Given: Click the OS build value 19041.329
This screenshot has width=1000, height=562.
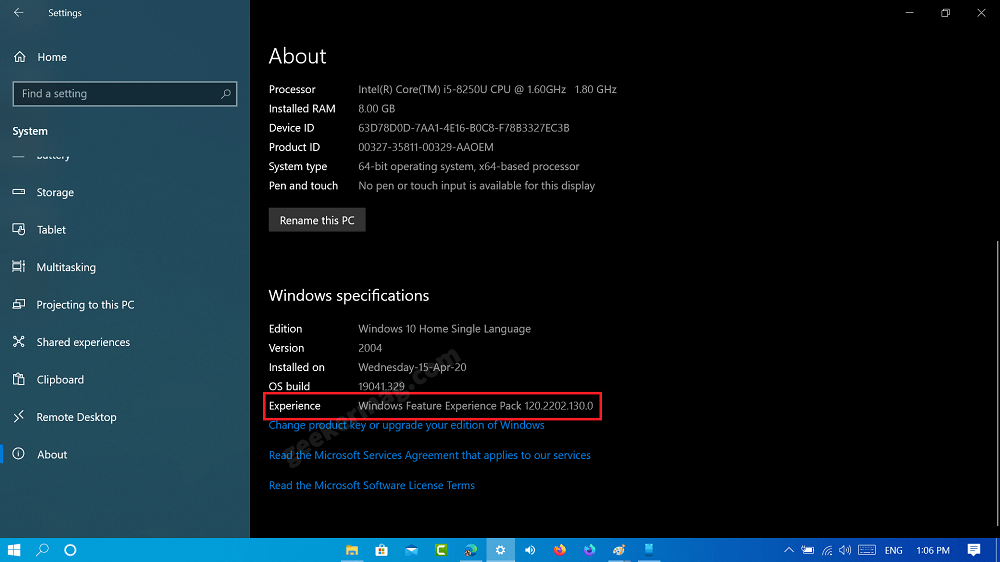Looking at the screenshot, I should tap(381, 386).
